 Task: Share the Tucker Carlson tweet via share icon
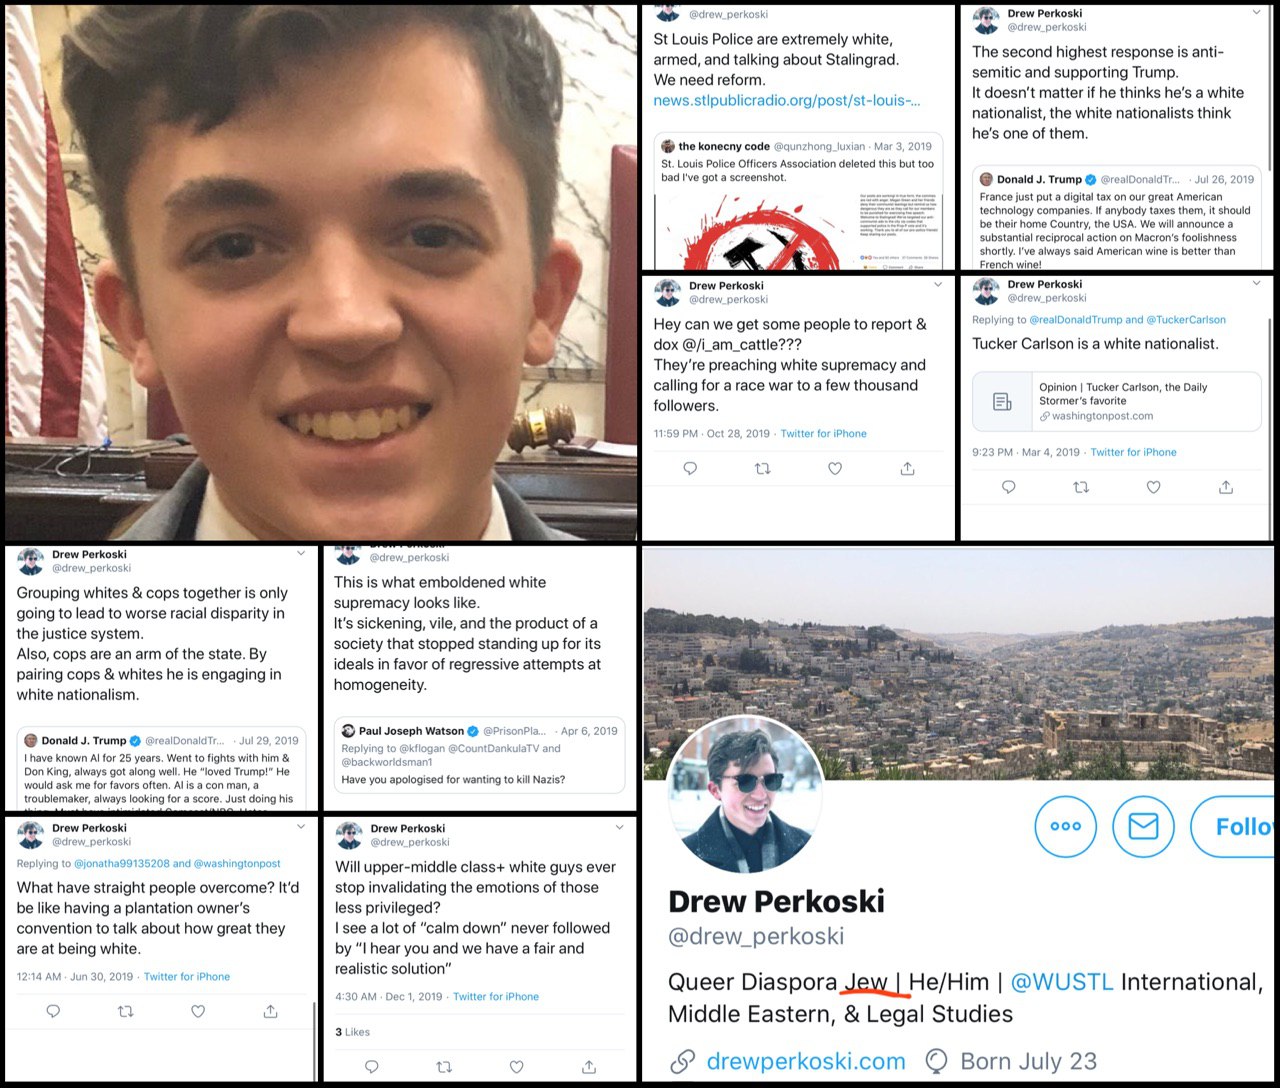(x=1226, y=487)
